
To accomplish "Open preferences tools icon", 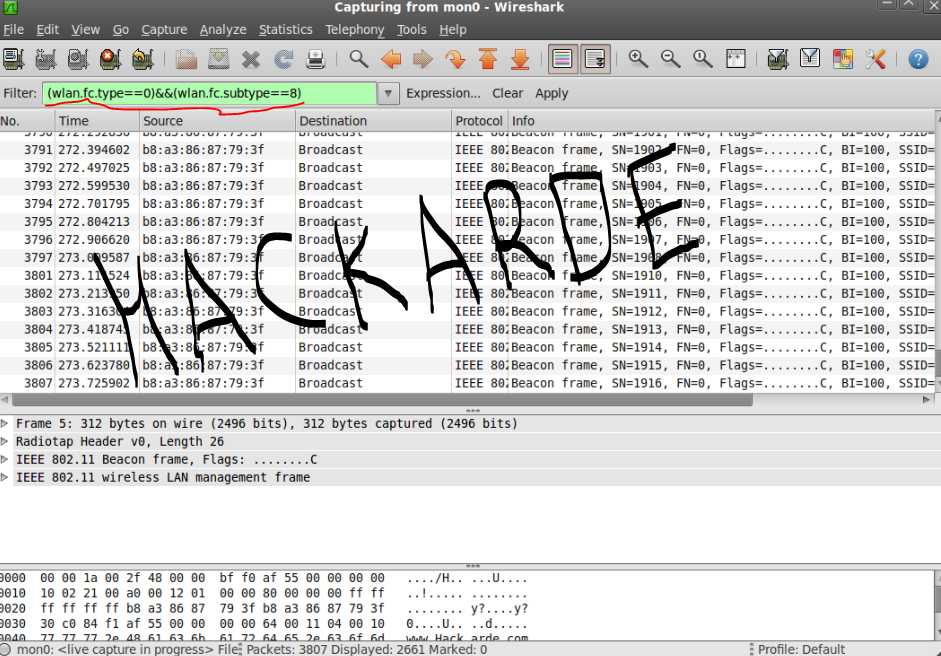I will 875,59.
